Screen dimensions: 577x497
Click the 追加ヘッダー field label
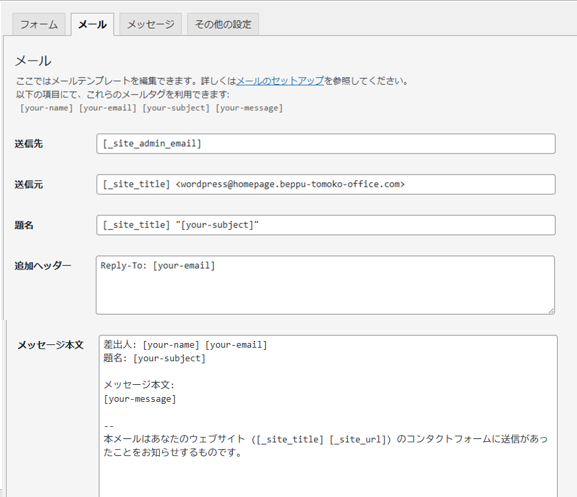coord(43,266)
